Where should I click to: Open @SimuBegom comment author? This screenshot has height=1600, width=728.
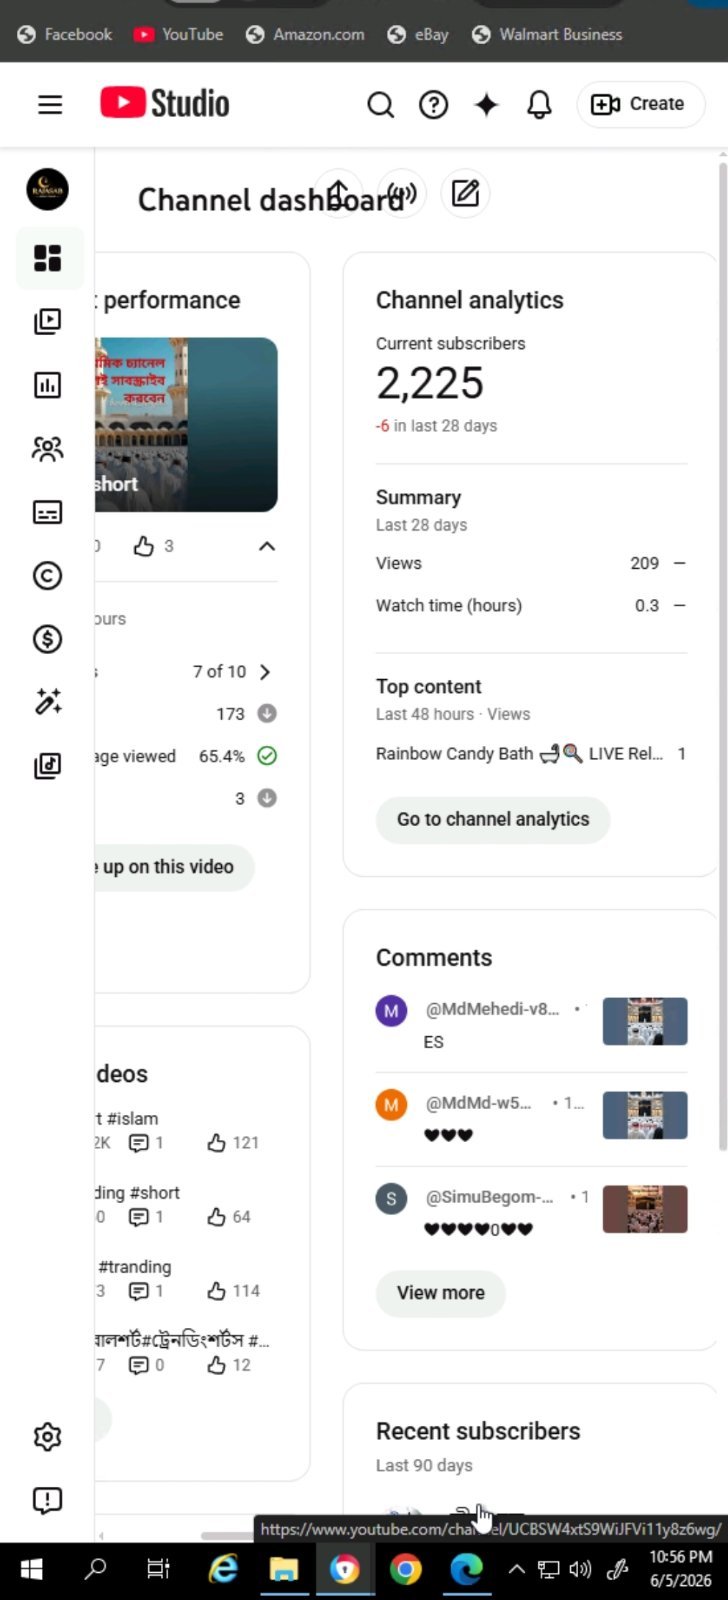coord(489,1197)
